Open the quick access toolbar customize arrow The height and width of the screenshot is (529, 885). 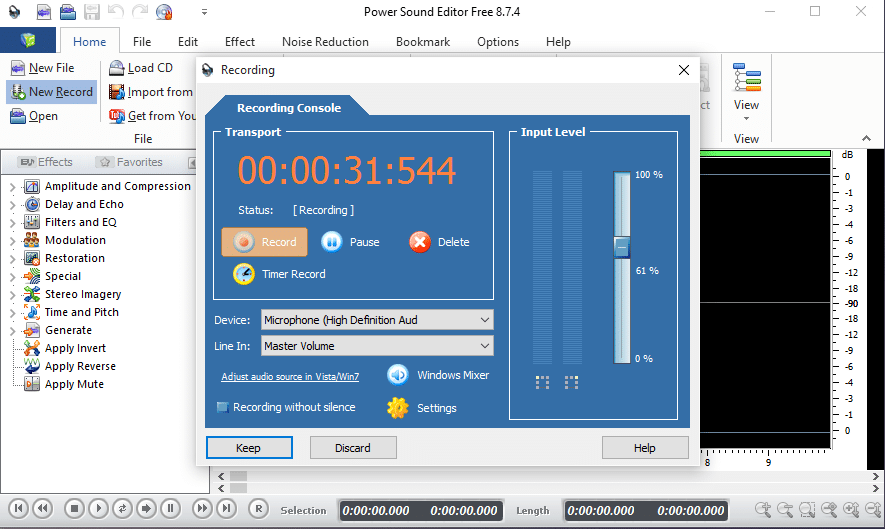coord(204,12)
